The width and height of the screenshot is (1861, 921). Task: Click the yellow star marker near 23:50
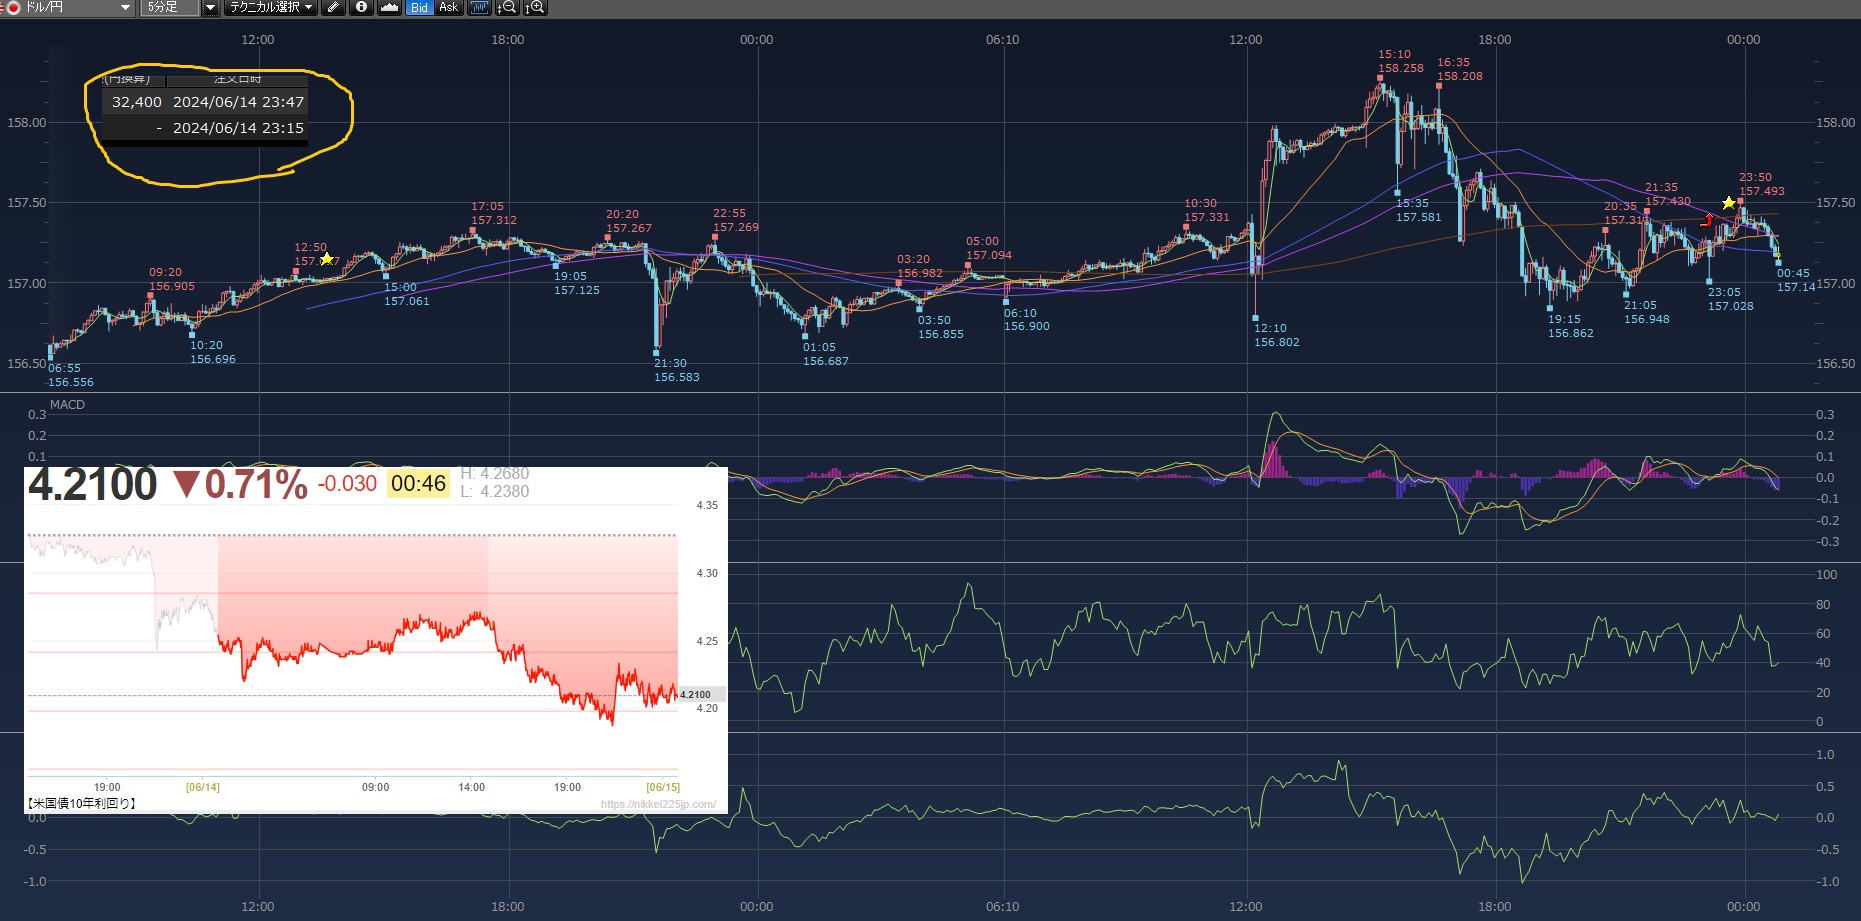click(x=1728, y=203)
